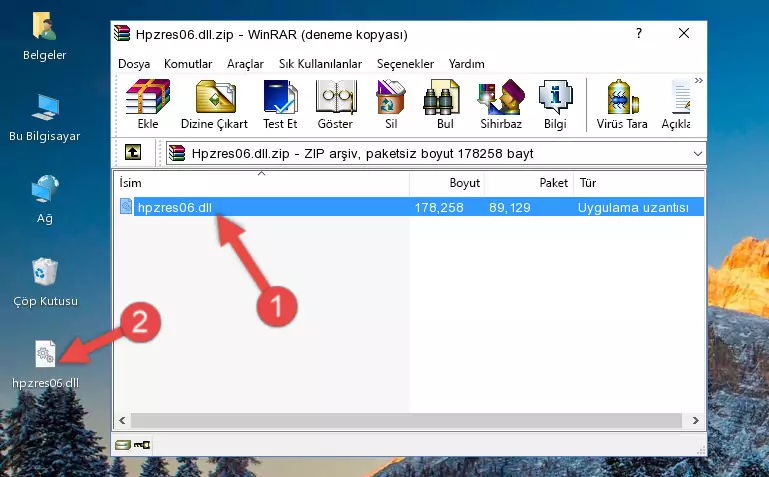Open the Seçenekler menu

pos(405,64)
